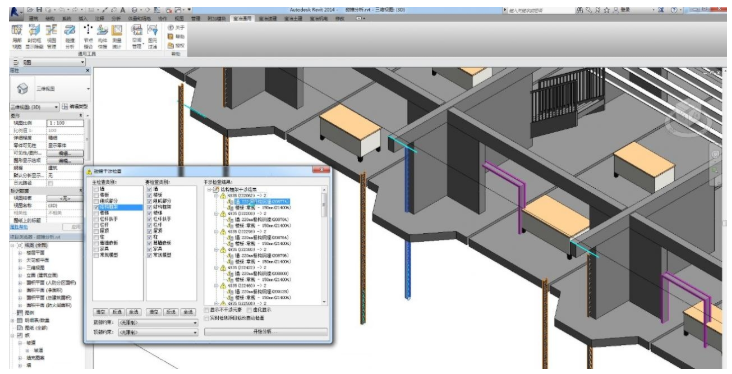Click the 3D view house icon in Properties
The image size is (732, 374).
pyautogui.click(x=22, y=89)
